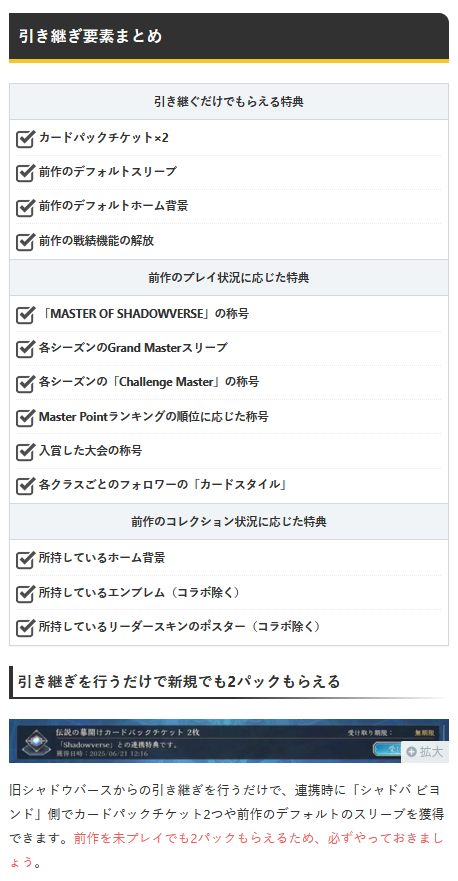Toggle checkbox for カードパックチケット×2
The height and width of the screenshot is (881, 458).
click(25, 139)
